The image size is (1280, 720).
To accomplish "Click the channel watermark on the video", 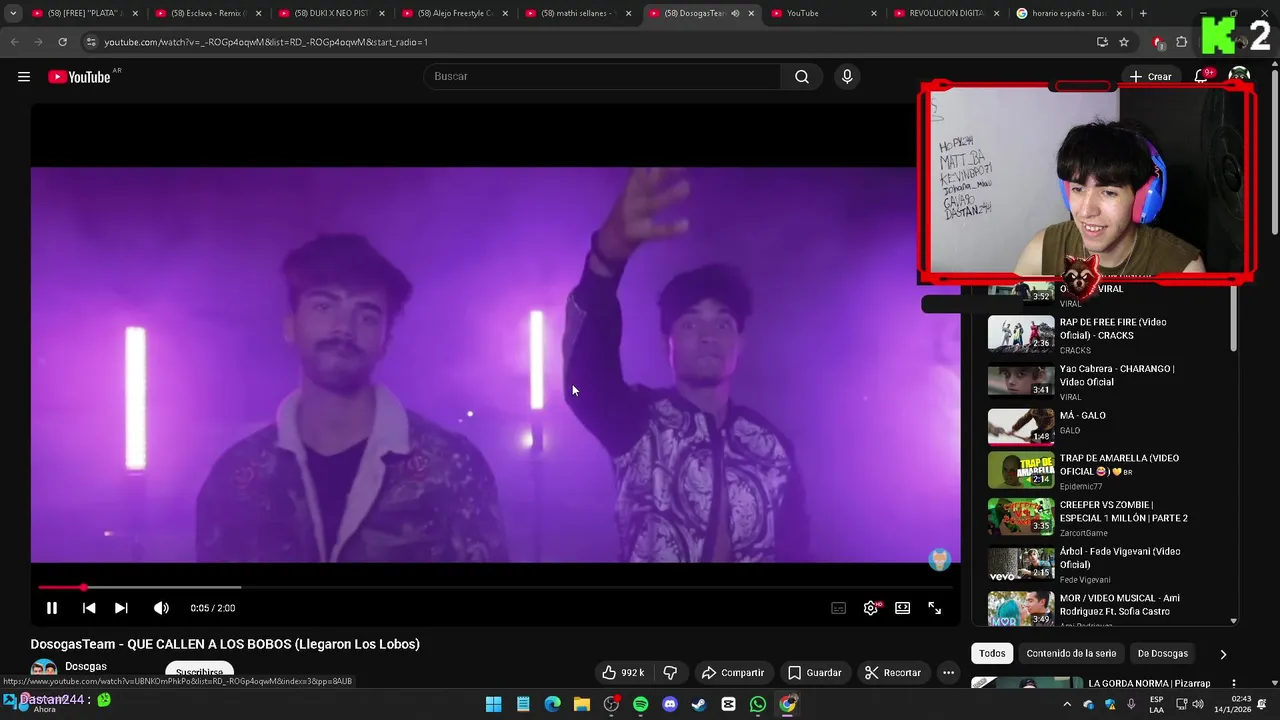I will pyautogui.click(x=939, y=560).
